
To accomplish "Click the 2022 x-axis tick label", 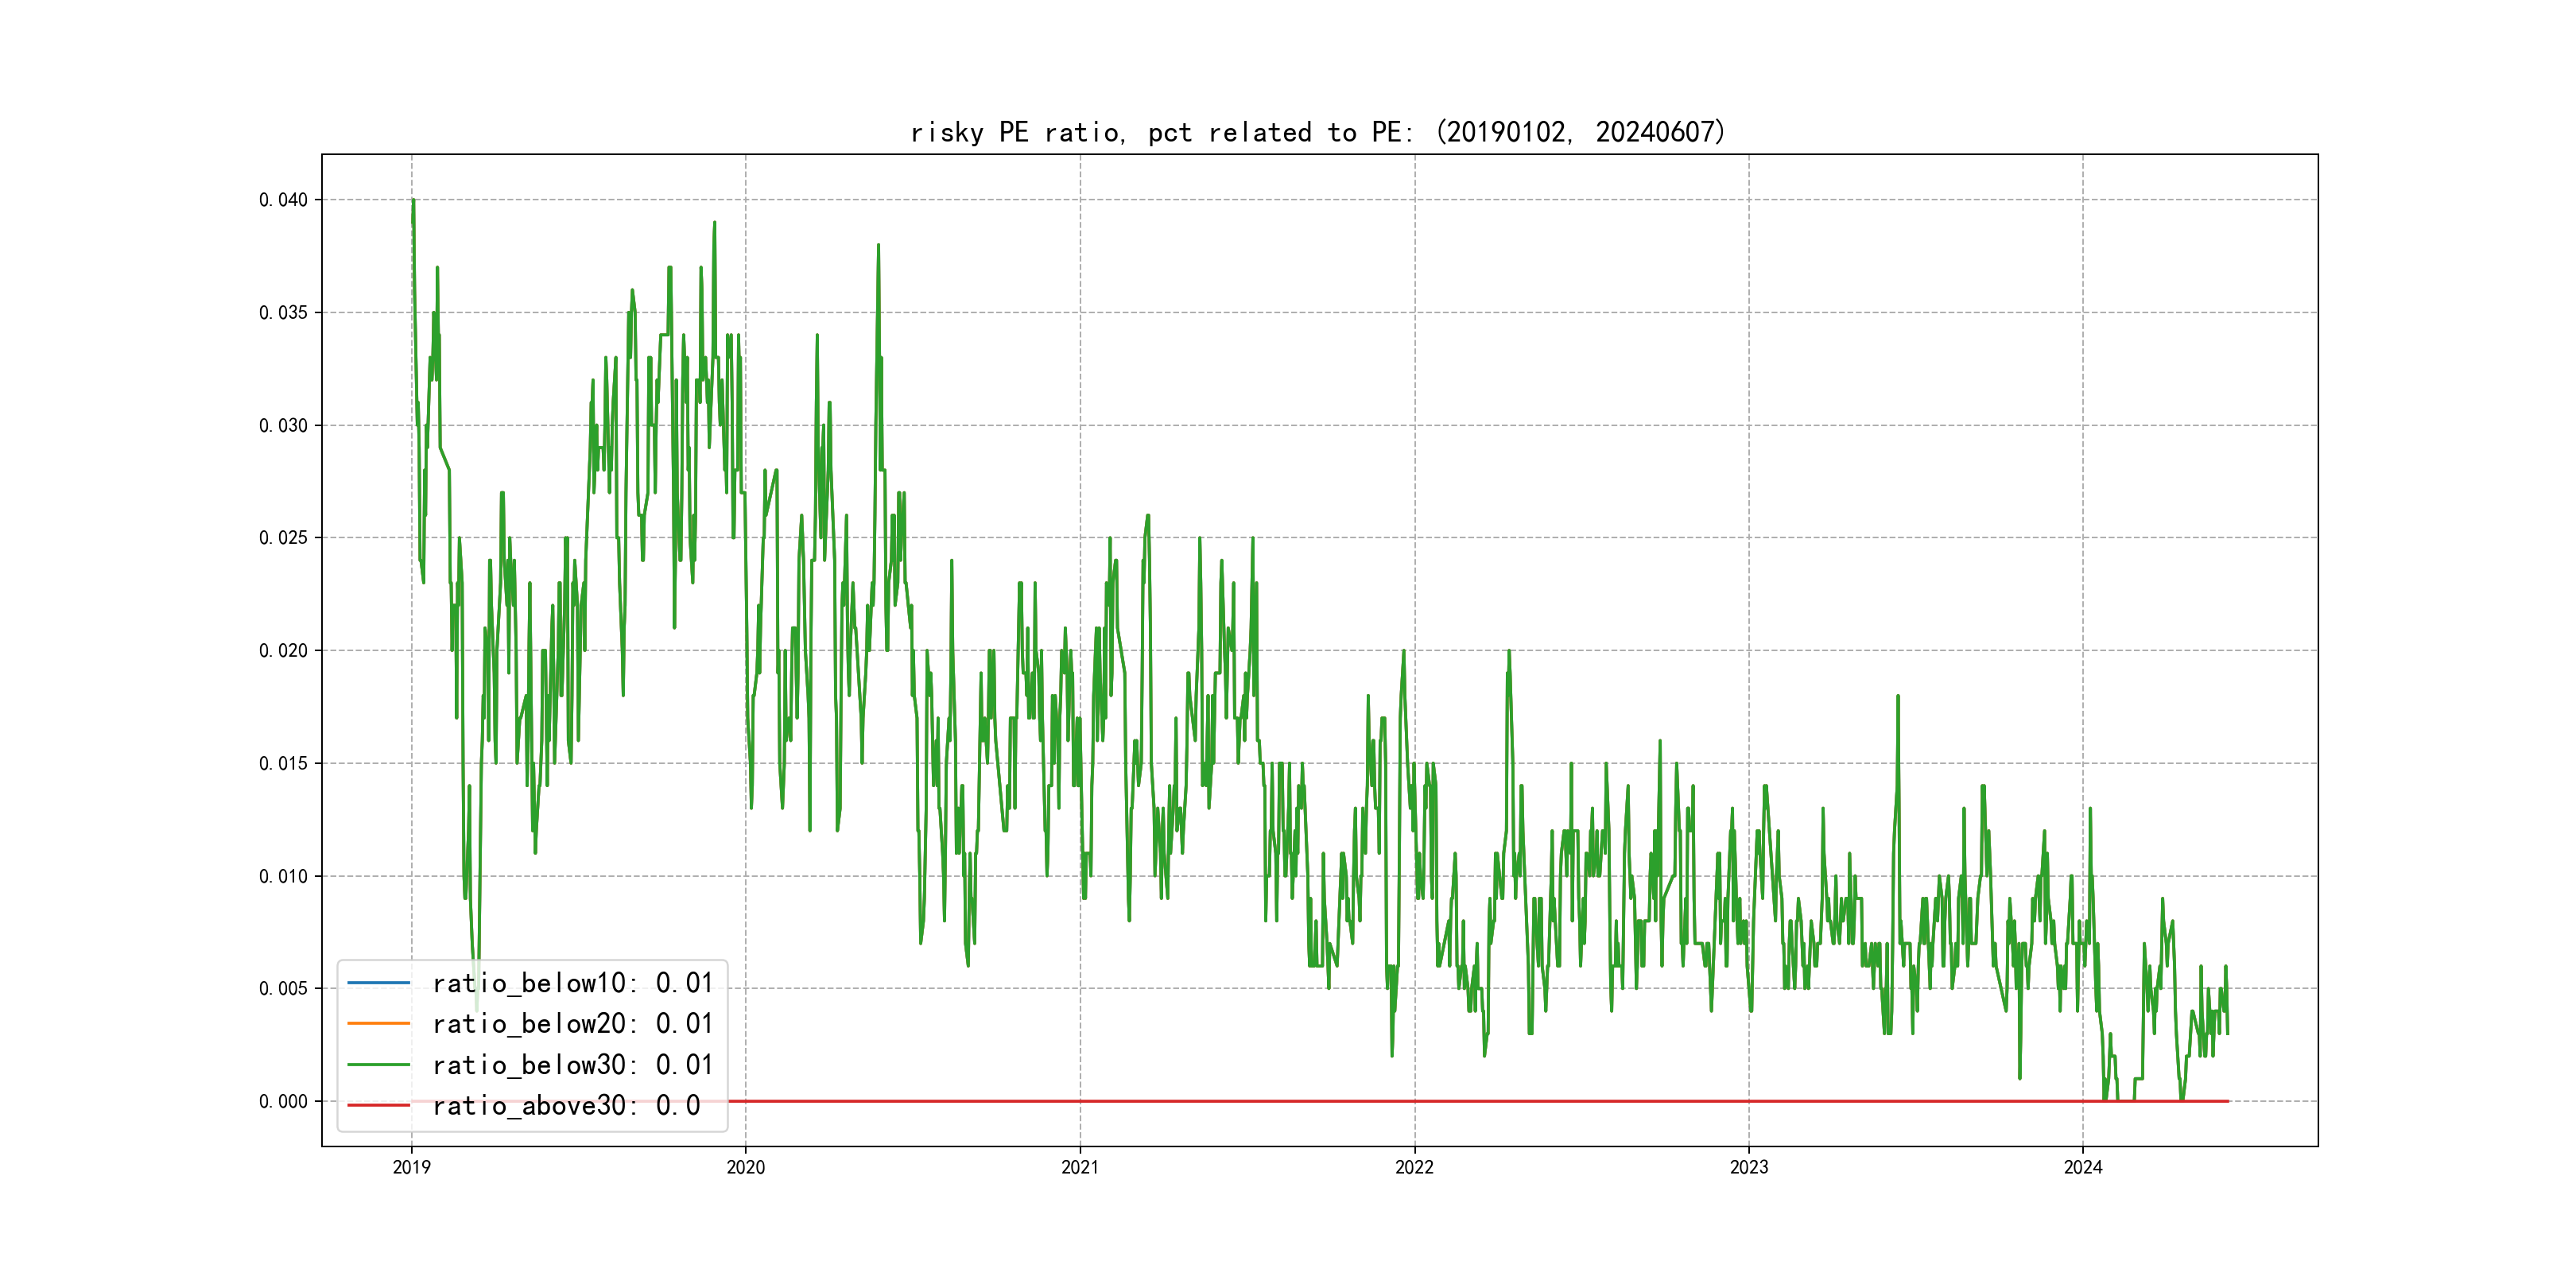I will (1414, 1167).
